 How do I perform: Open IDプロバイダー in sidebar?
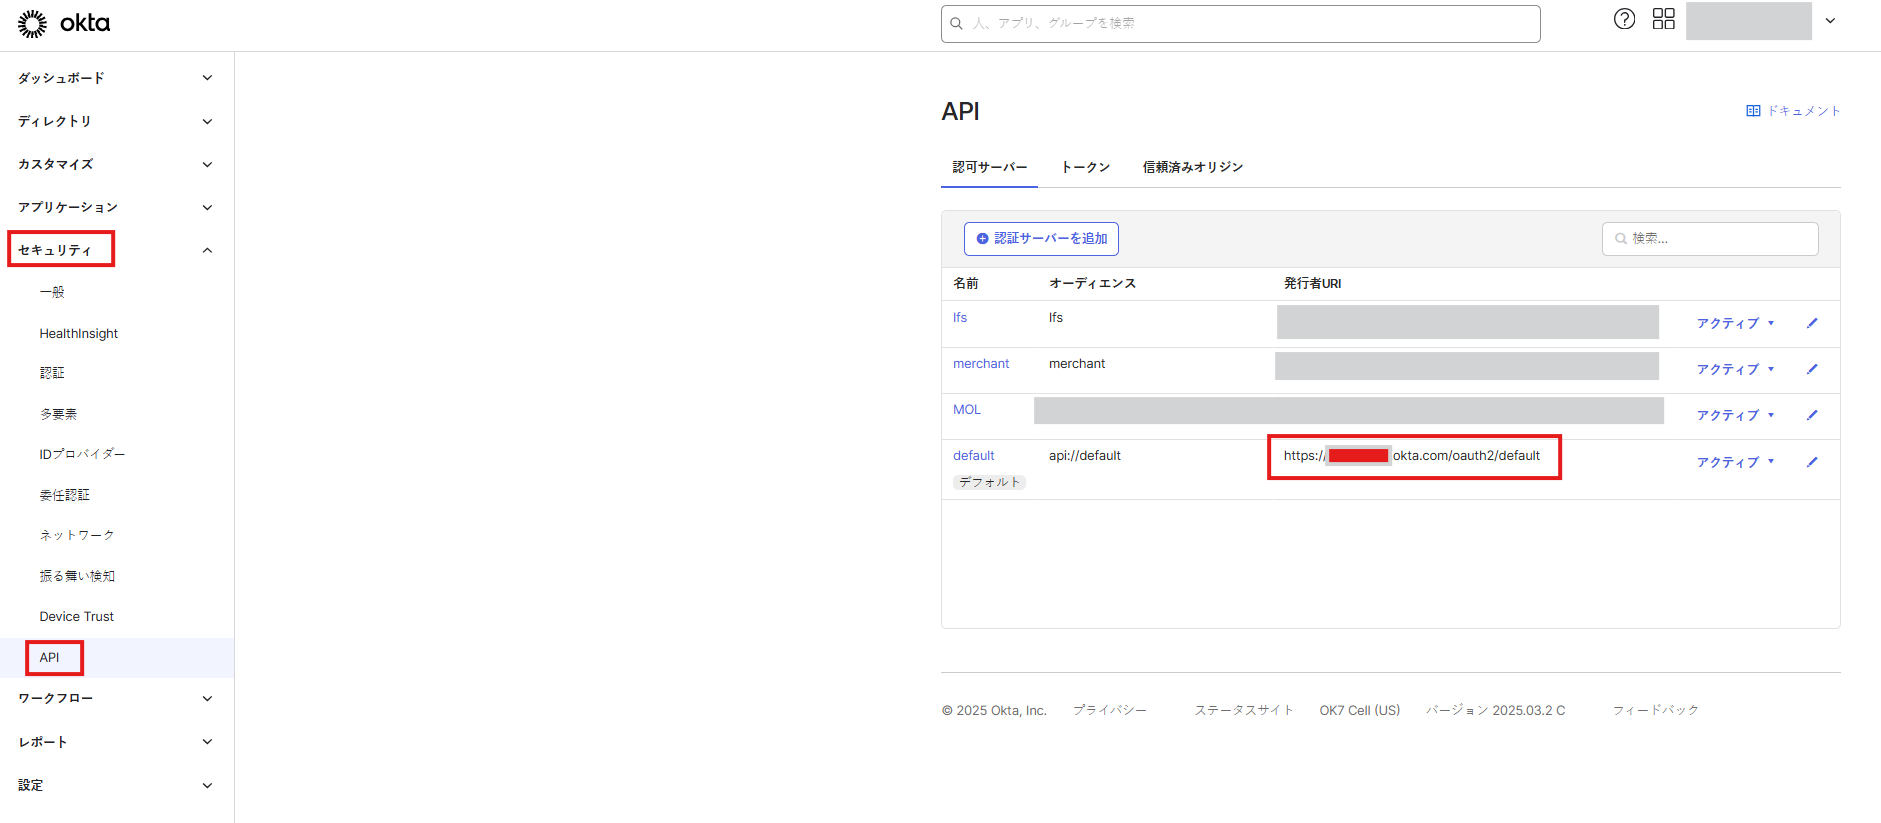click(82, 454)
